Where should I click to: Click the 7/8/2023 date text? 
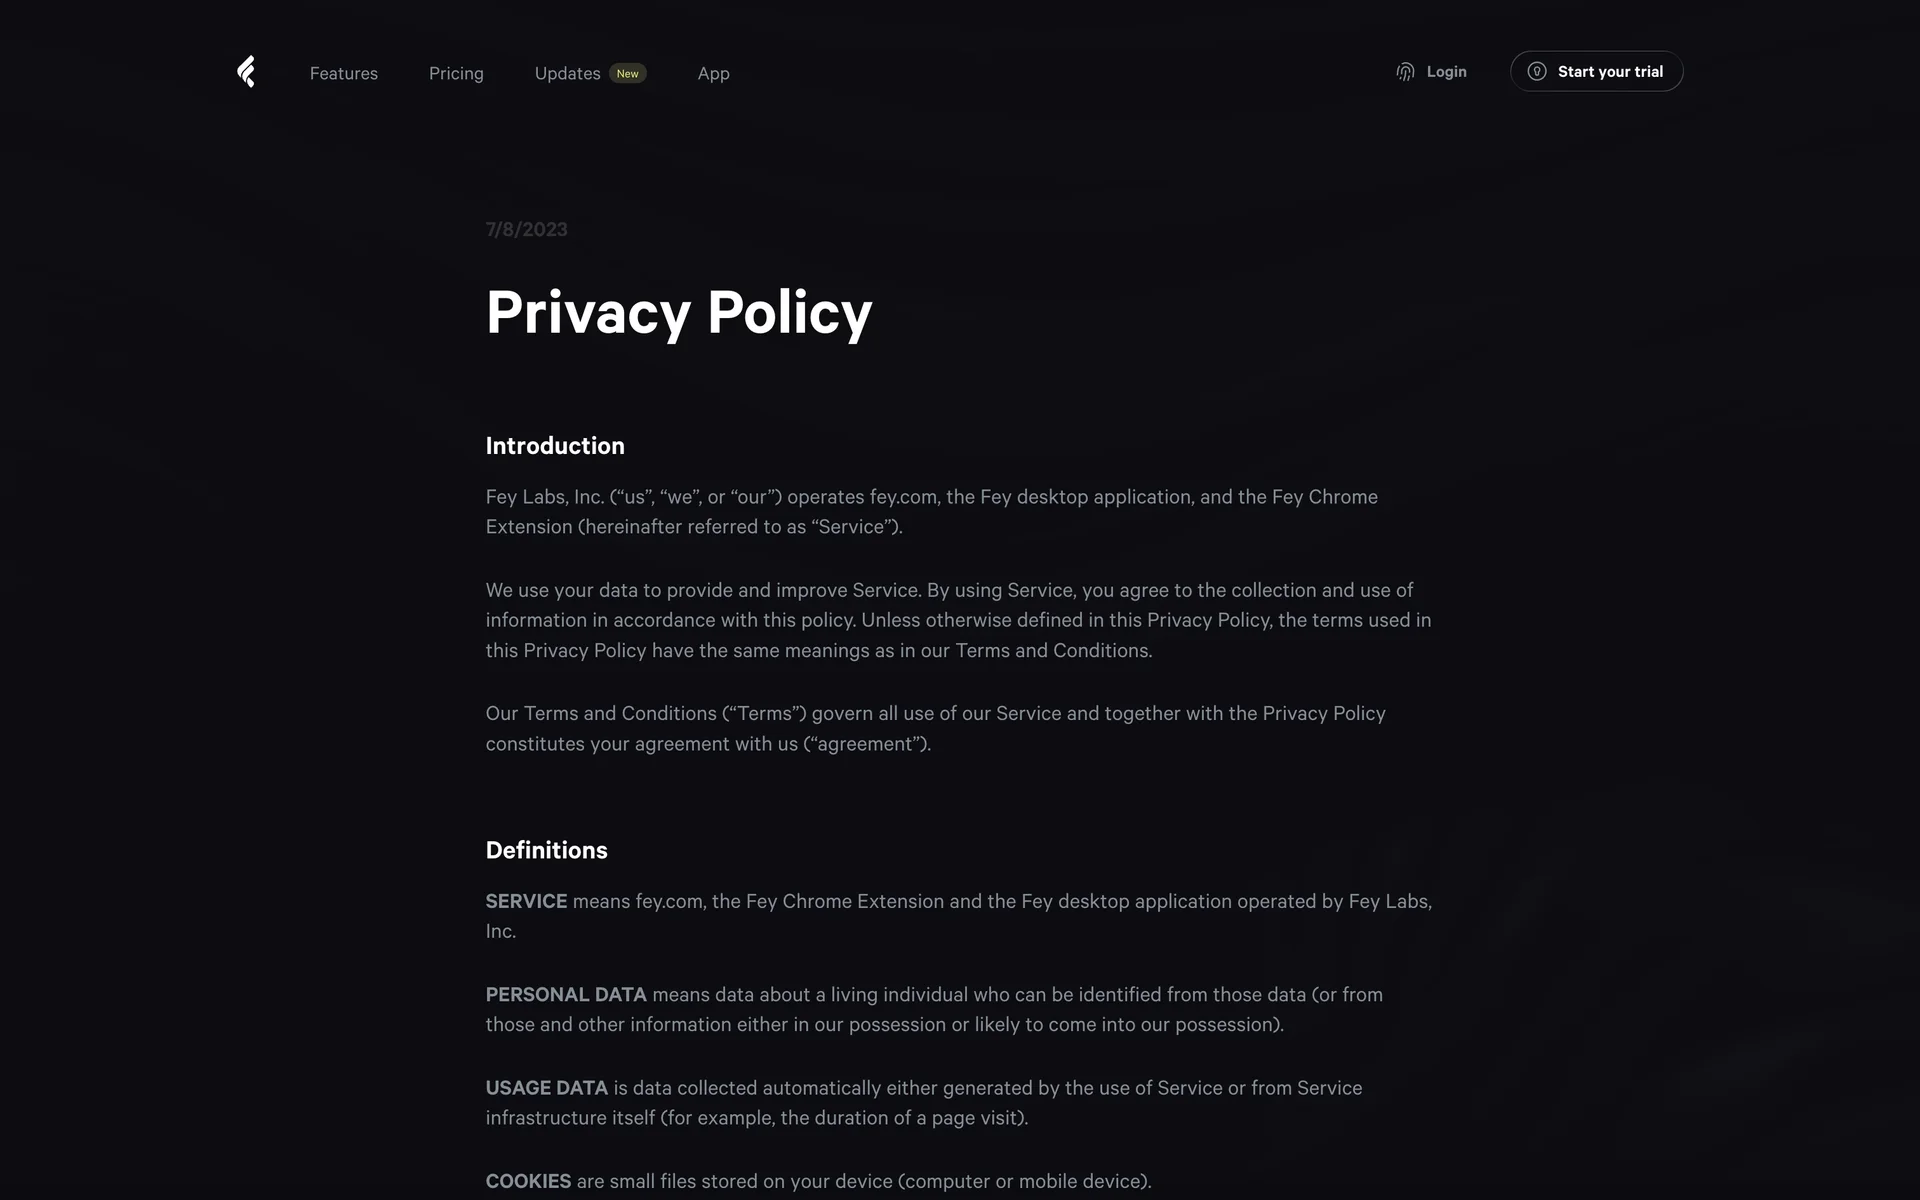tap(526, 229)
